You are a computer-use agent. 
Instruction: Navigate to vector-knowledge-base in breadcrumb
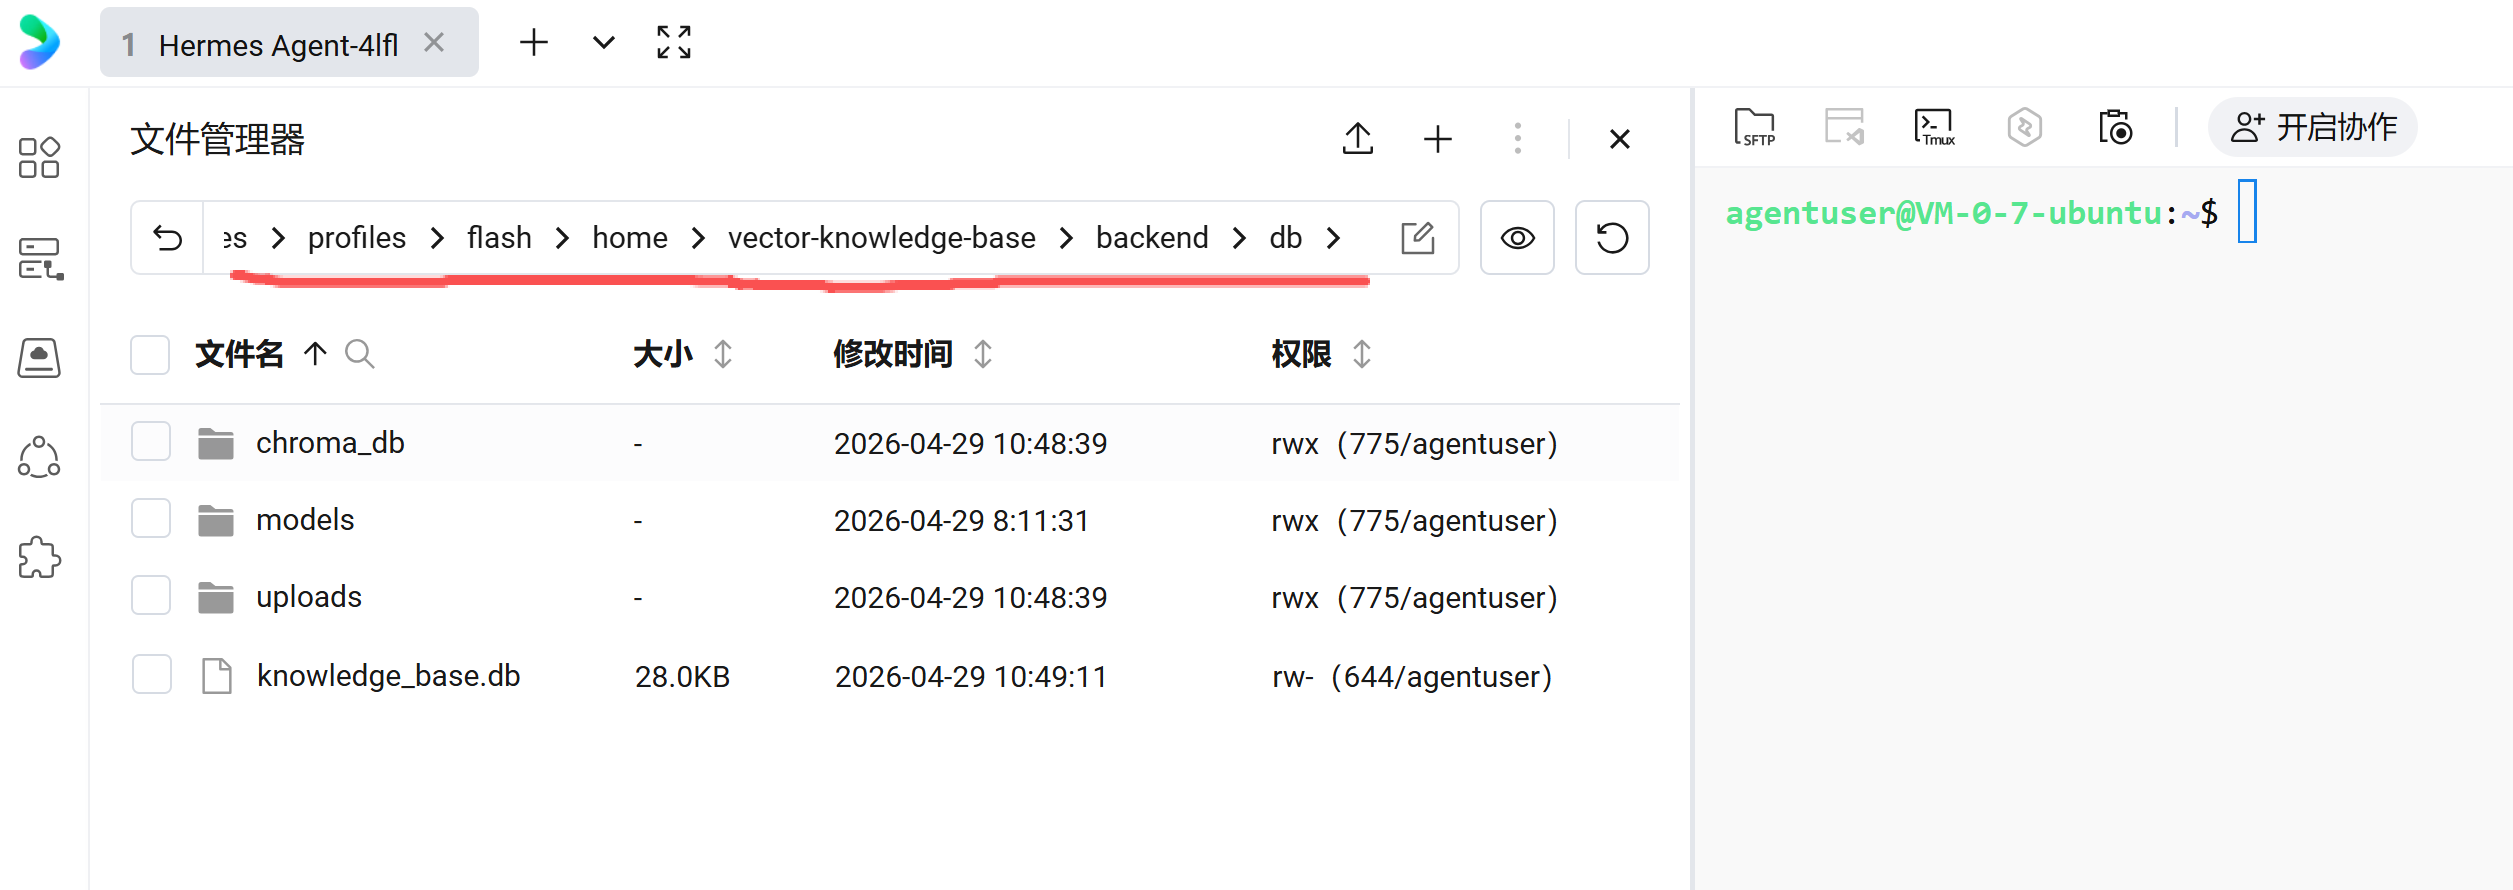881,238
